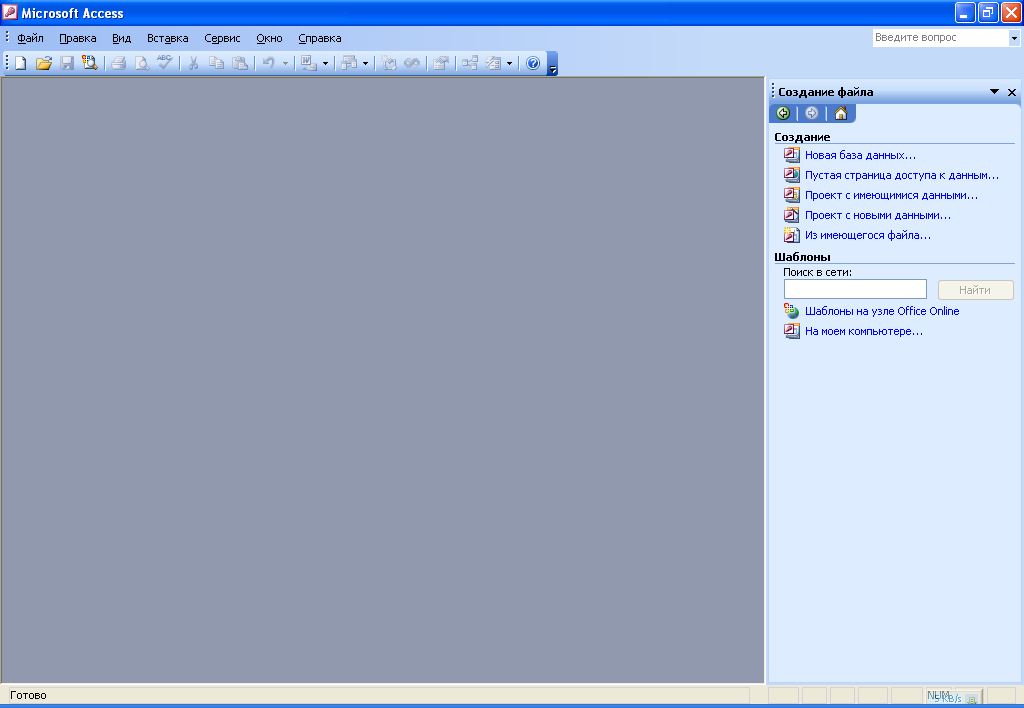Viewport: 1024px width, 708px height.
Task: Click the Relationships toolbar icon
Action: pos(470,63)
